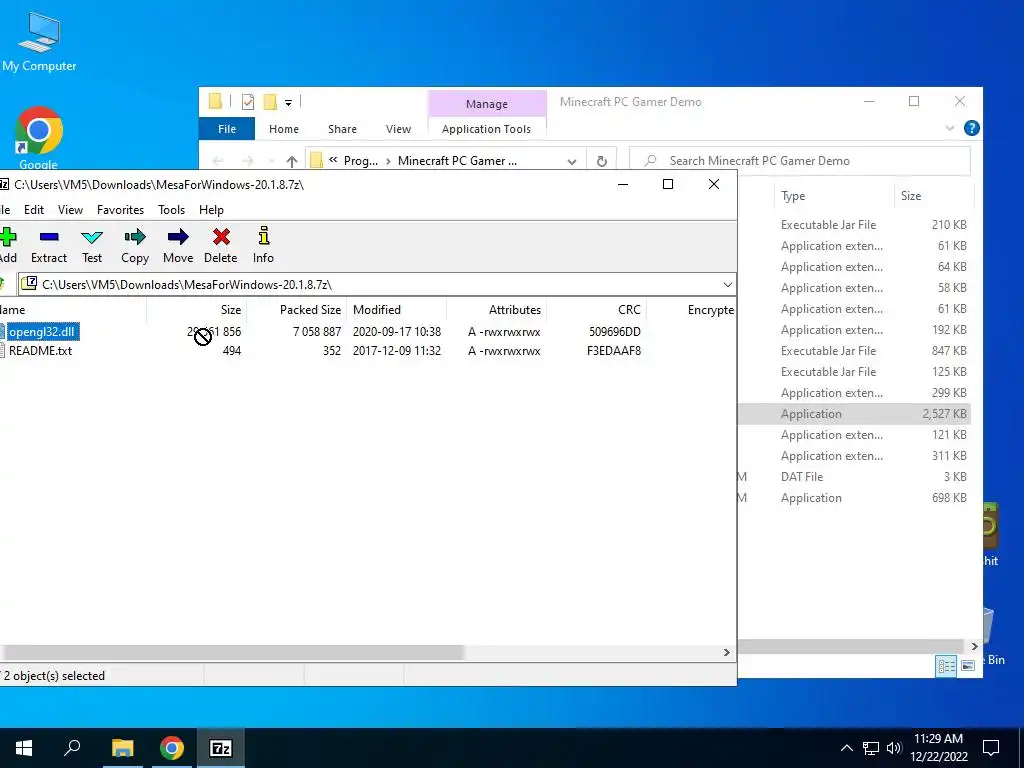Screen dimensions: 1024x768
Task: Click the 7-Zip horizontal scrollbar thumb
Action: pyautogui.click(x=232, y=652)
